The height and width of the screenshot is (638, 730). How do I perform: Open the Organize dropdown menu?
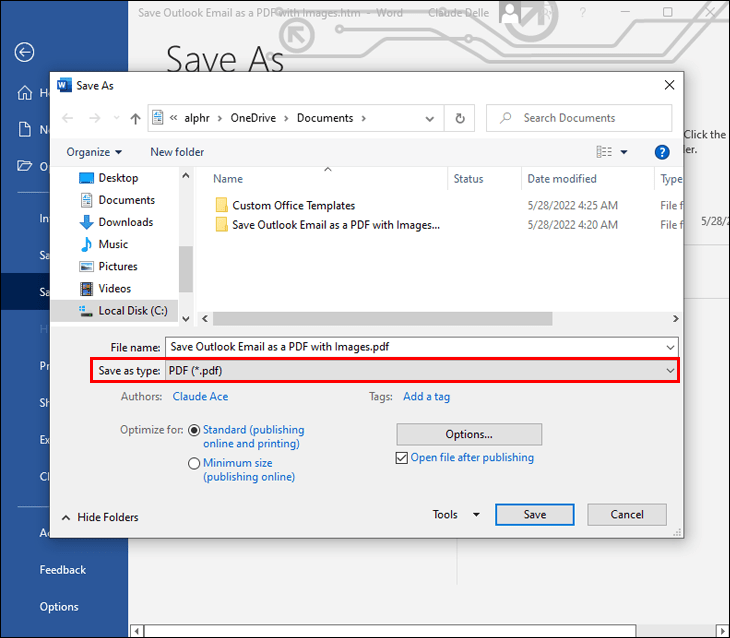tap(94, 152)
